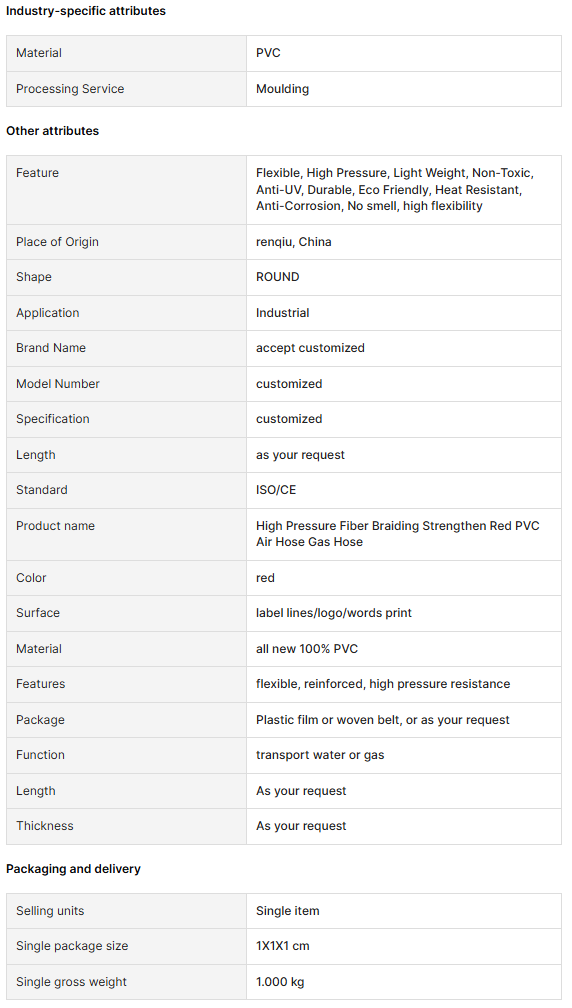Click the Industry-specific attributes heading

tap(85, 11)
